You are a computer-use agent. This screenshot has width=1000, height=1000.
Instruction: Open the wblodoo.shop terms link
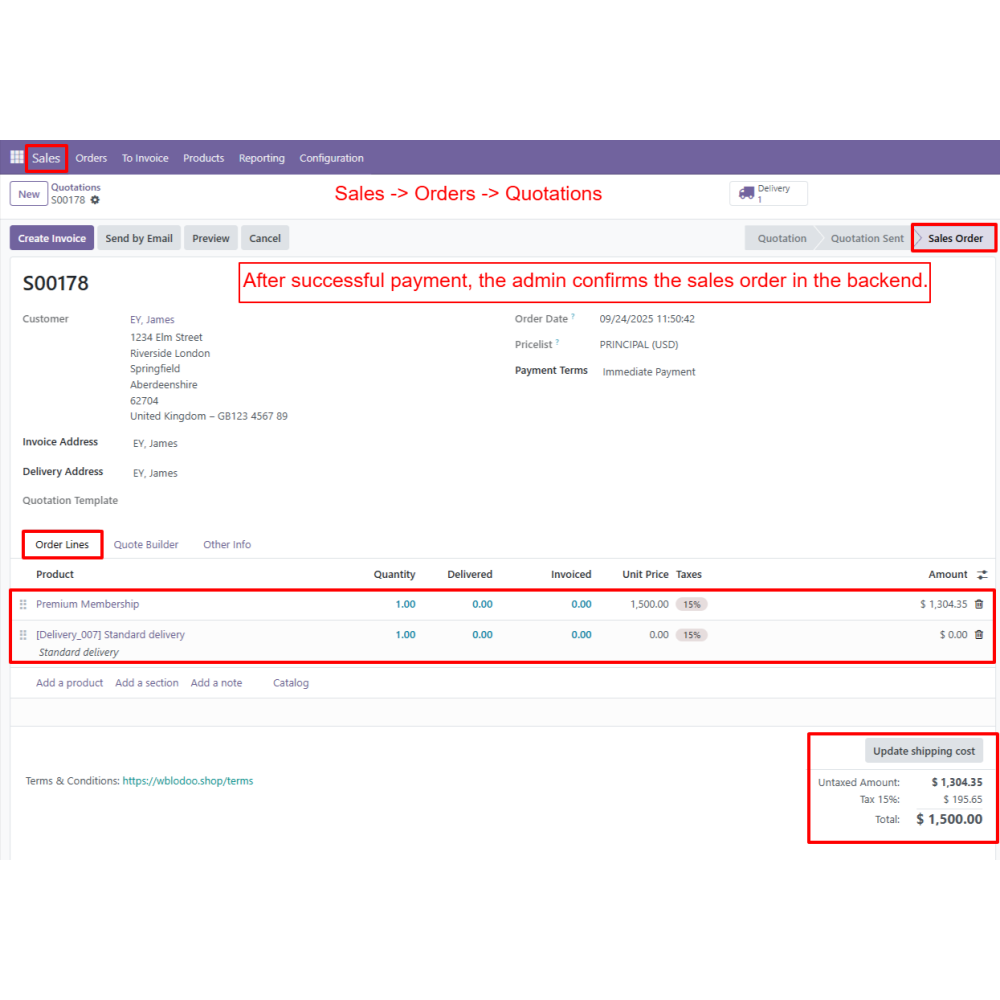(x=188, y=781)
